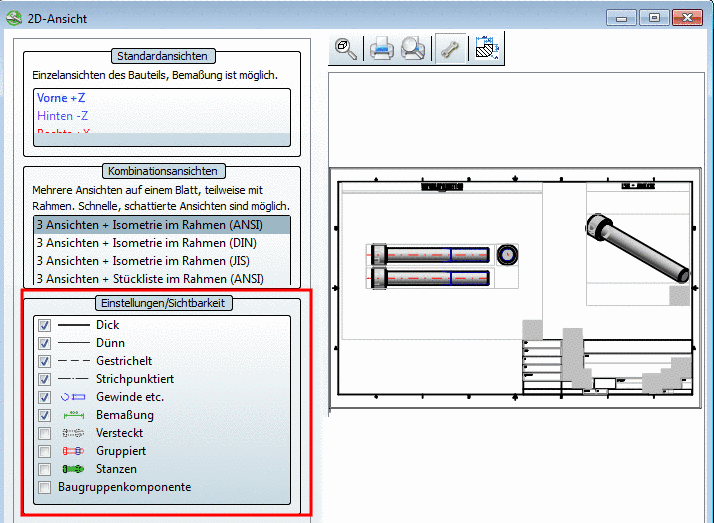Image resolution: width=714 pixels, height=523 pixels.
Task: Toggle the wrench settings icon
Action: [450, 48]
